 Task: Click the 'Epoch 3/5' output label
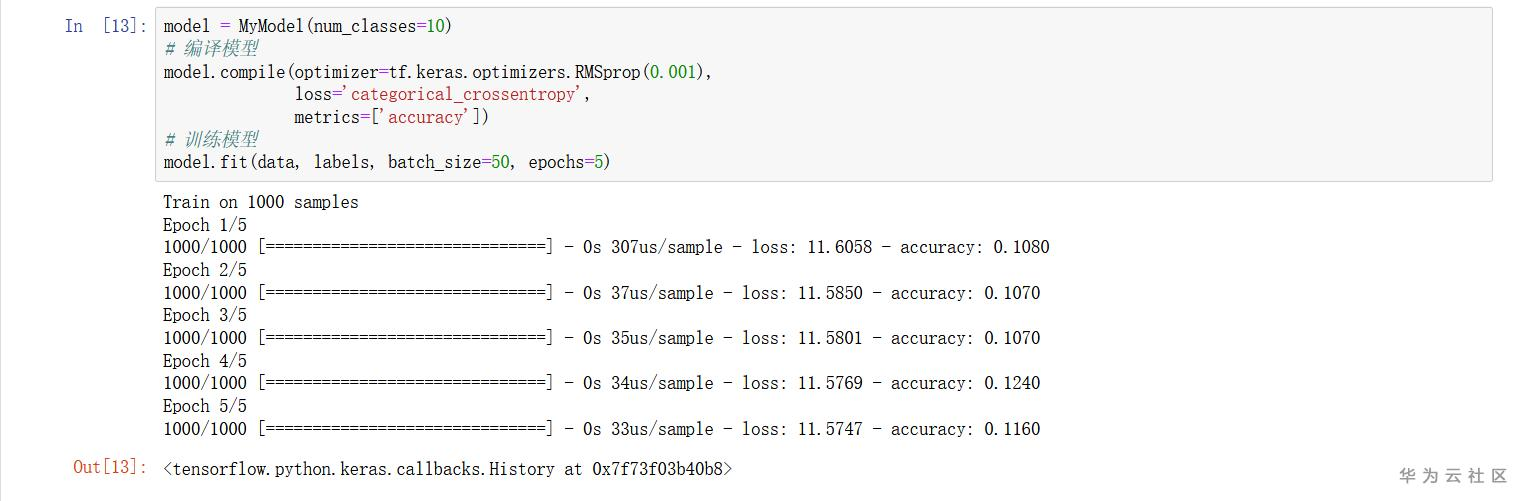[205, 315]
